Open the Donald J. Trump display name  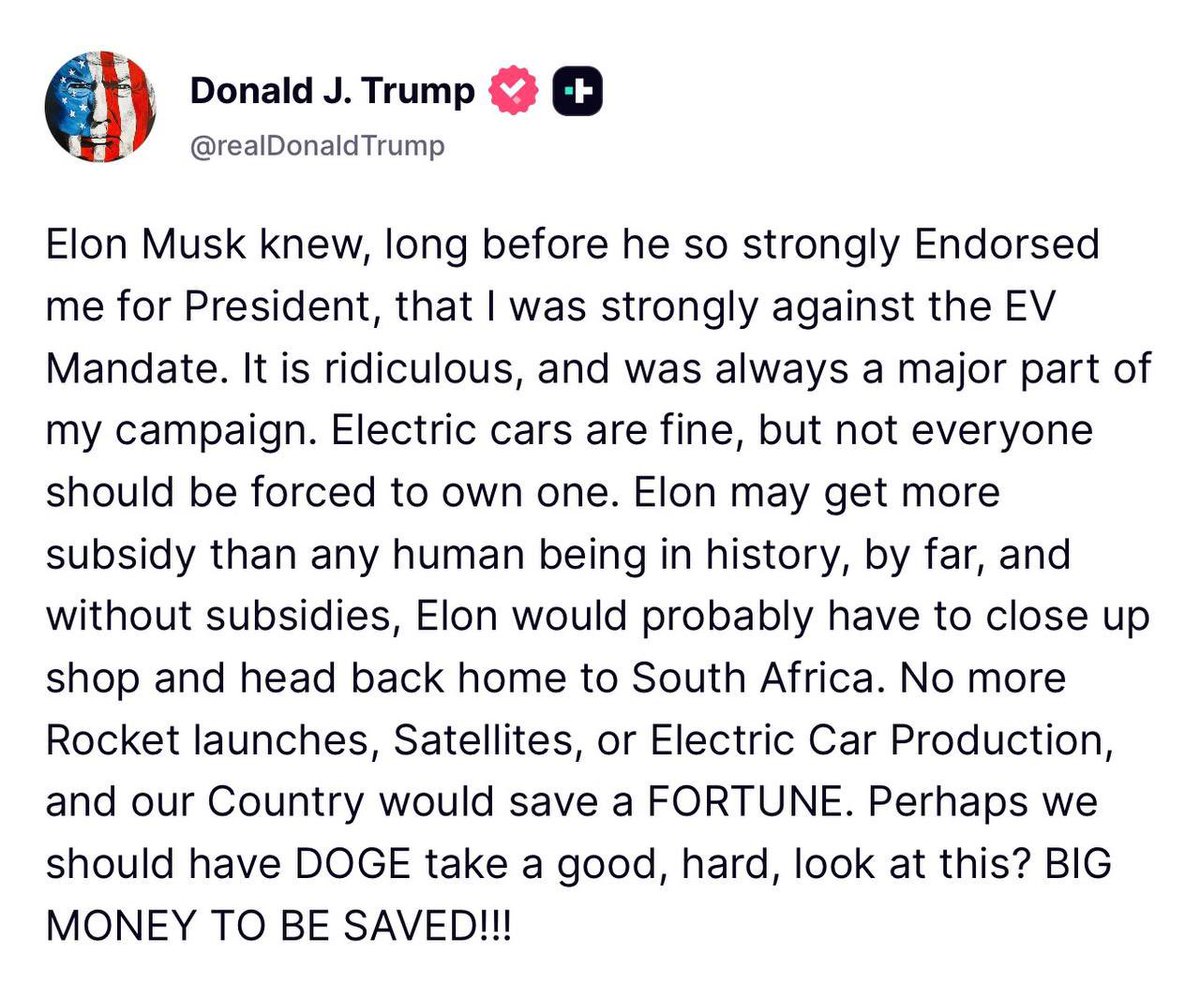pos(332,92)
